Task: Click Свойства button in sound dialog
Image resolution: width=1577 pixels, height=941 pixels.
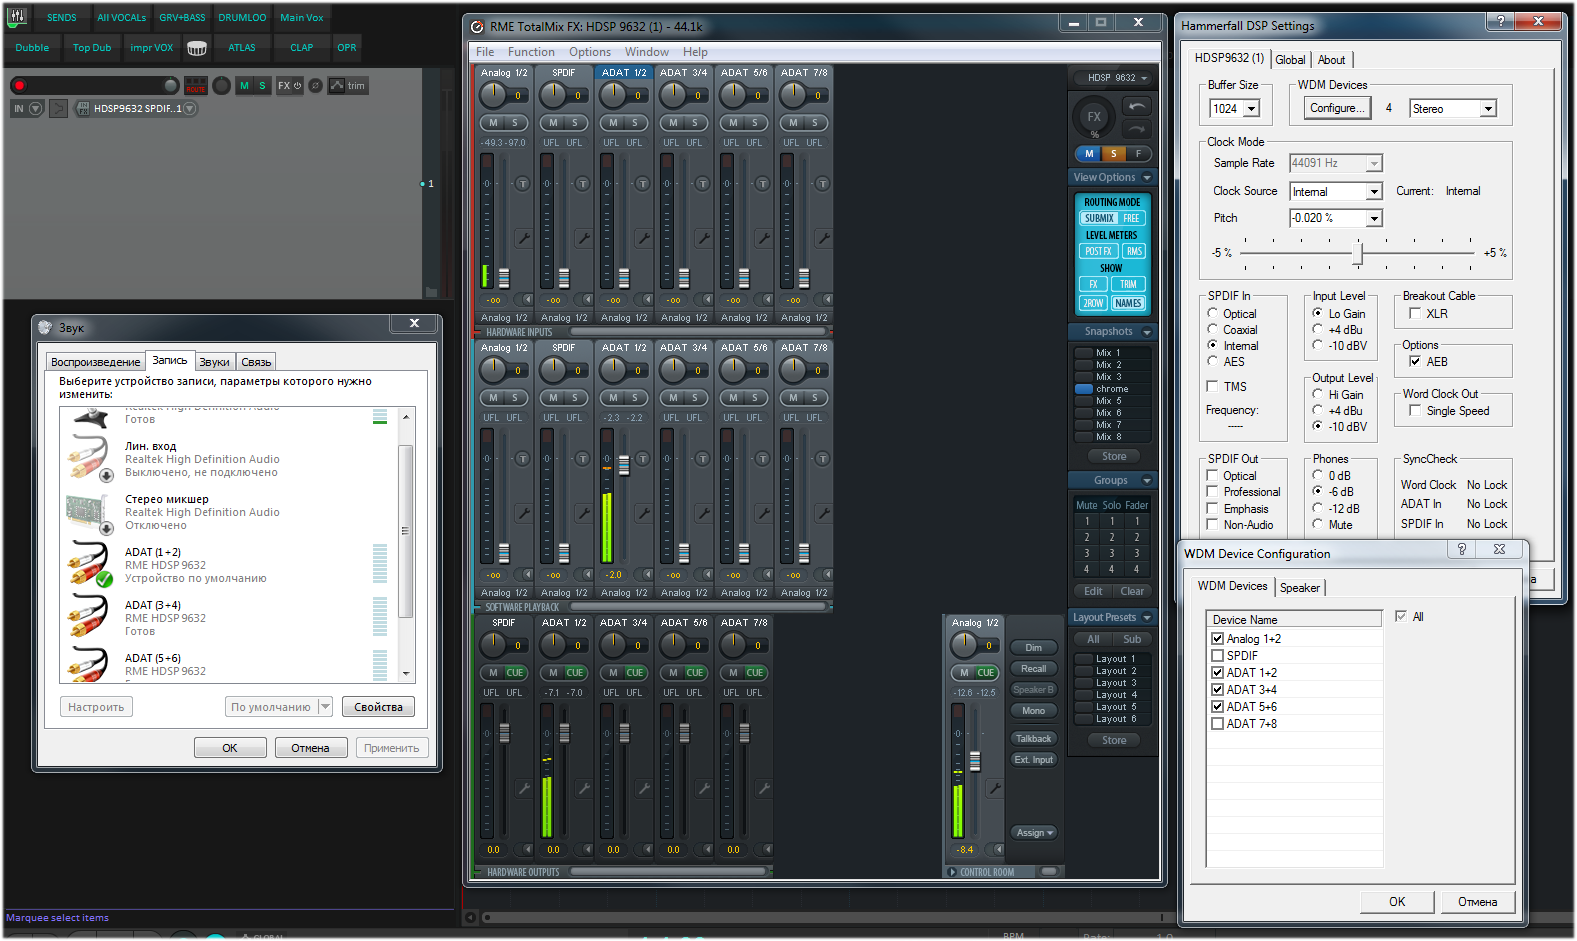Action: click(378, 707)
